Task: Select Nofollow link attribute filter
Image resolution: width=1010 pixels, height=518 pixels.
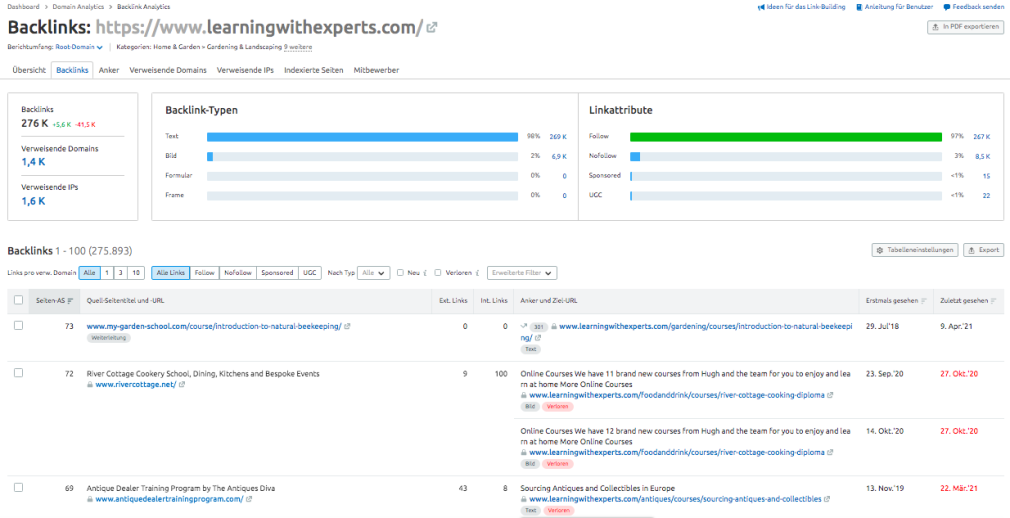Action: (x=238, y=273)
